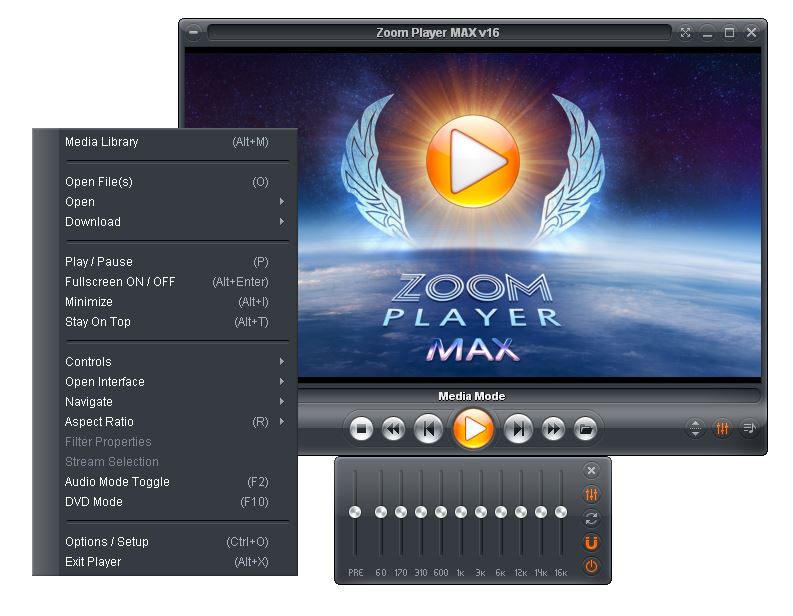
Task: Click the 1k equalizer band slider
Action: [x=461, y=513]
